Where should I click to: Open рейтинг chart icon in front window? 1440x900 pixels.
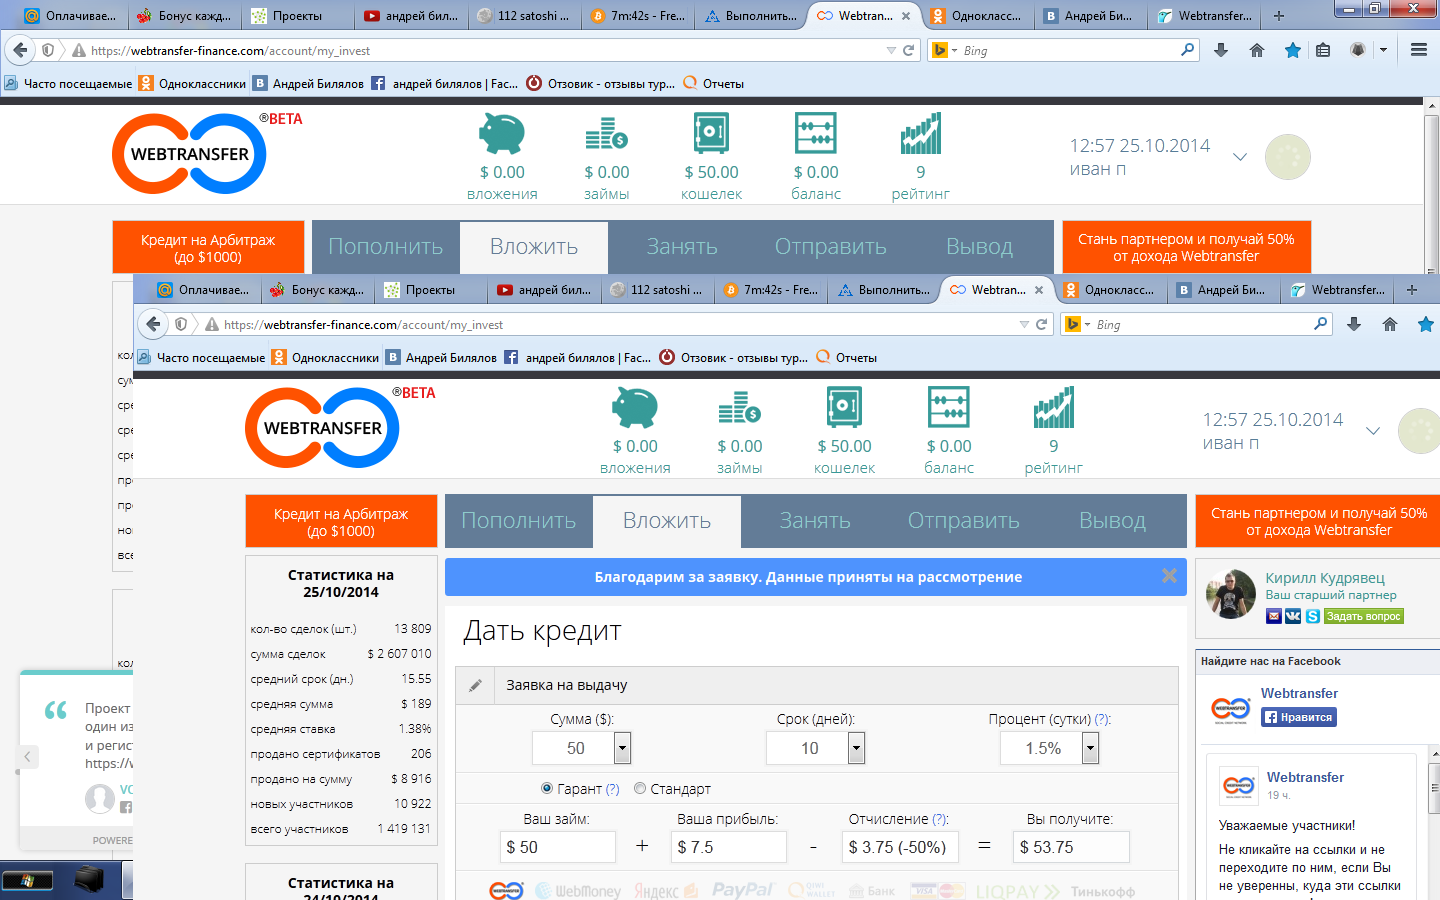tap(1054, 407)
